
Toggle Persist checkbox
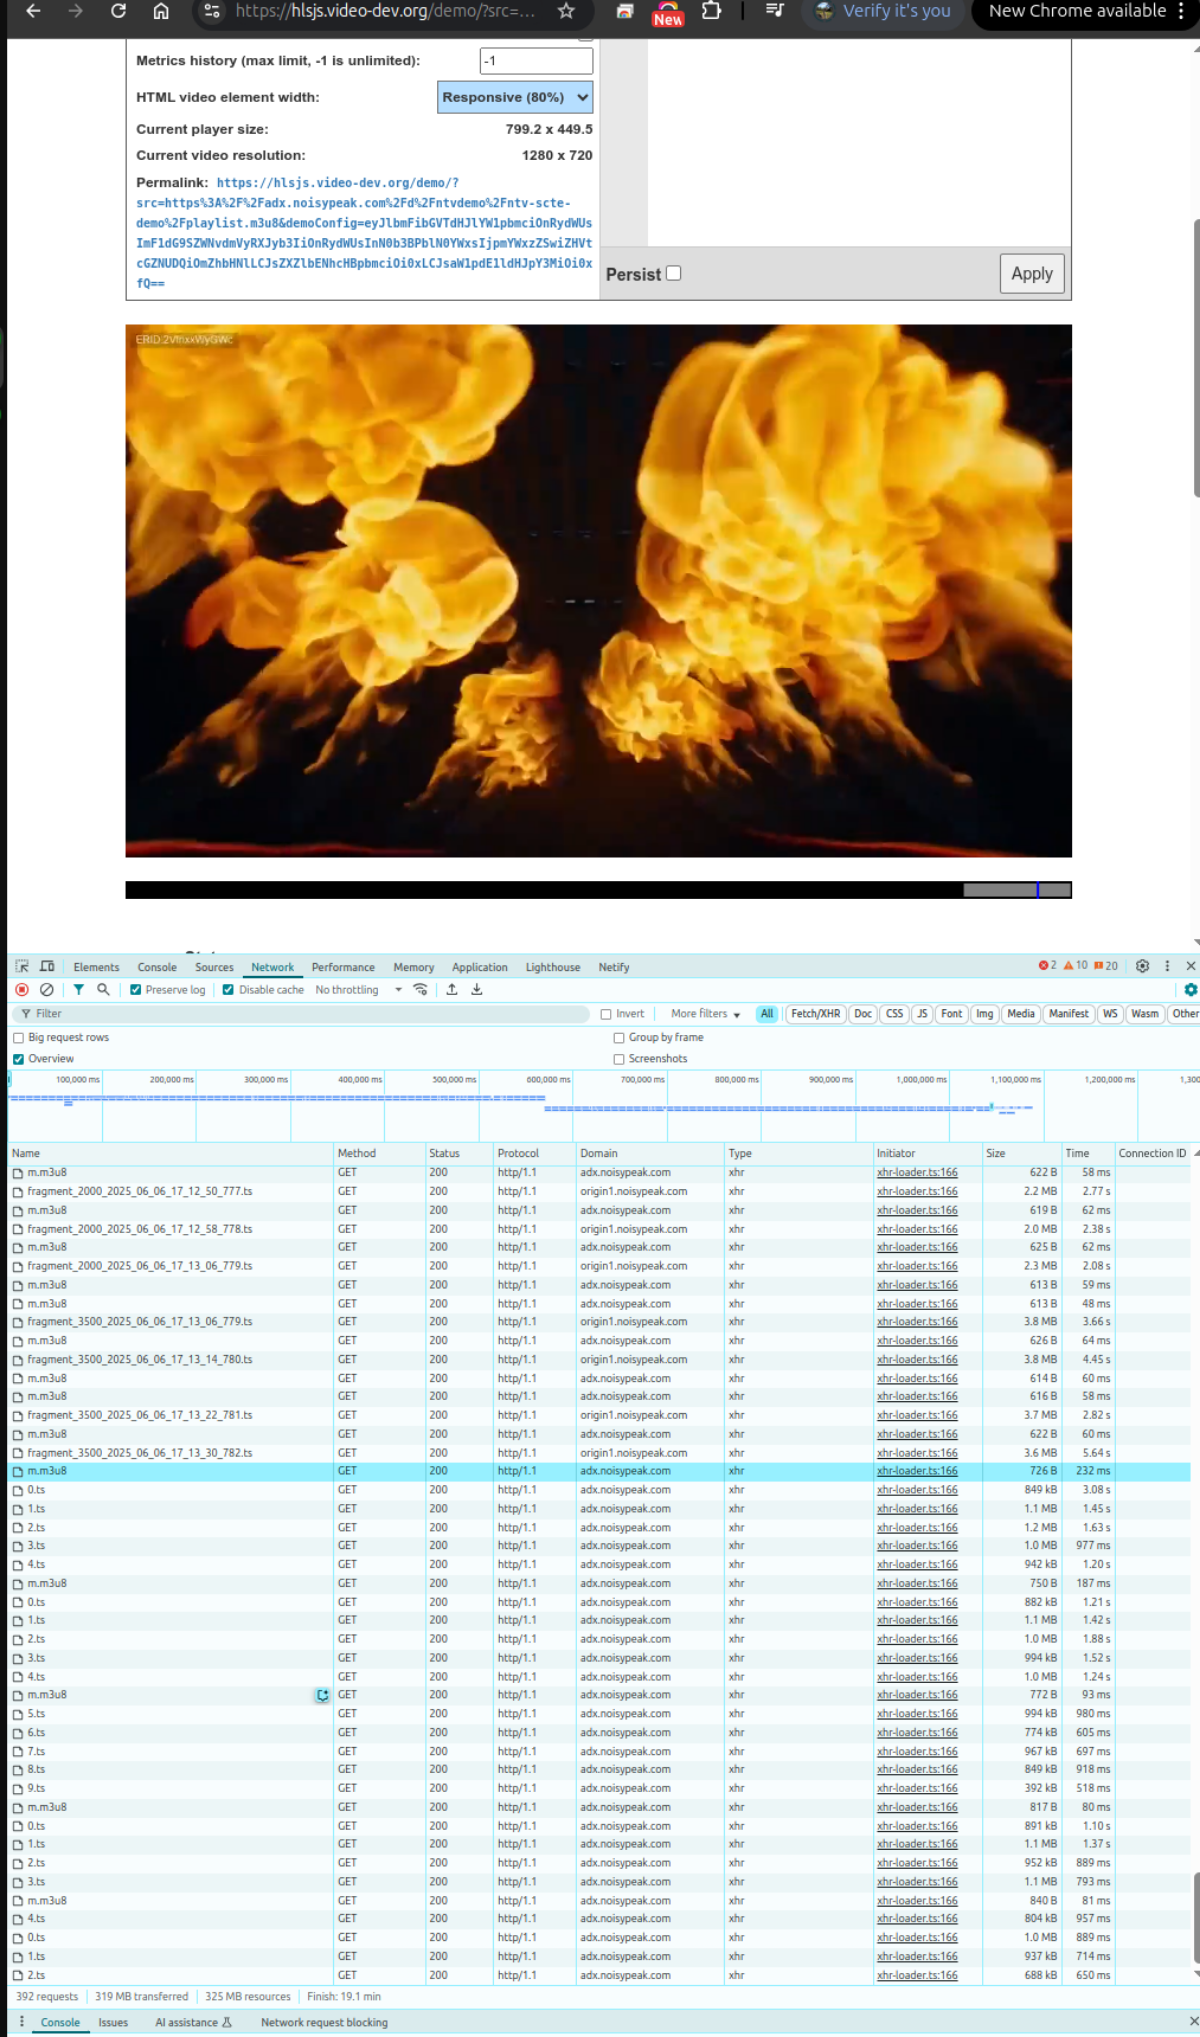click(x=674, y=273)
